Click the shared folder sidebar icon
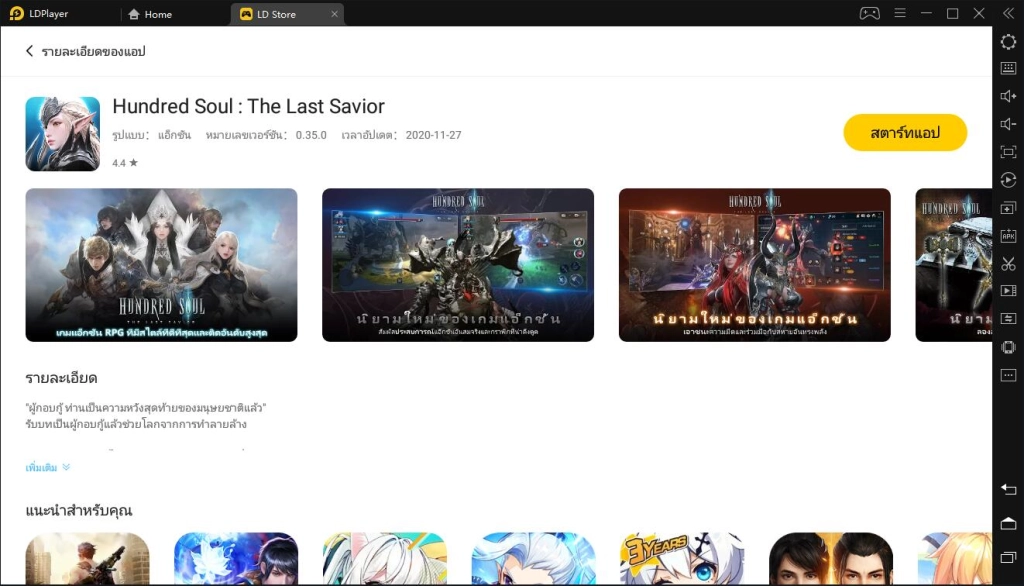1024x586 pixels. [x=1008, y=319]
